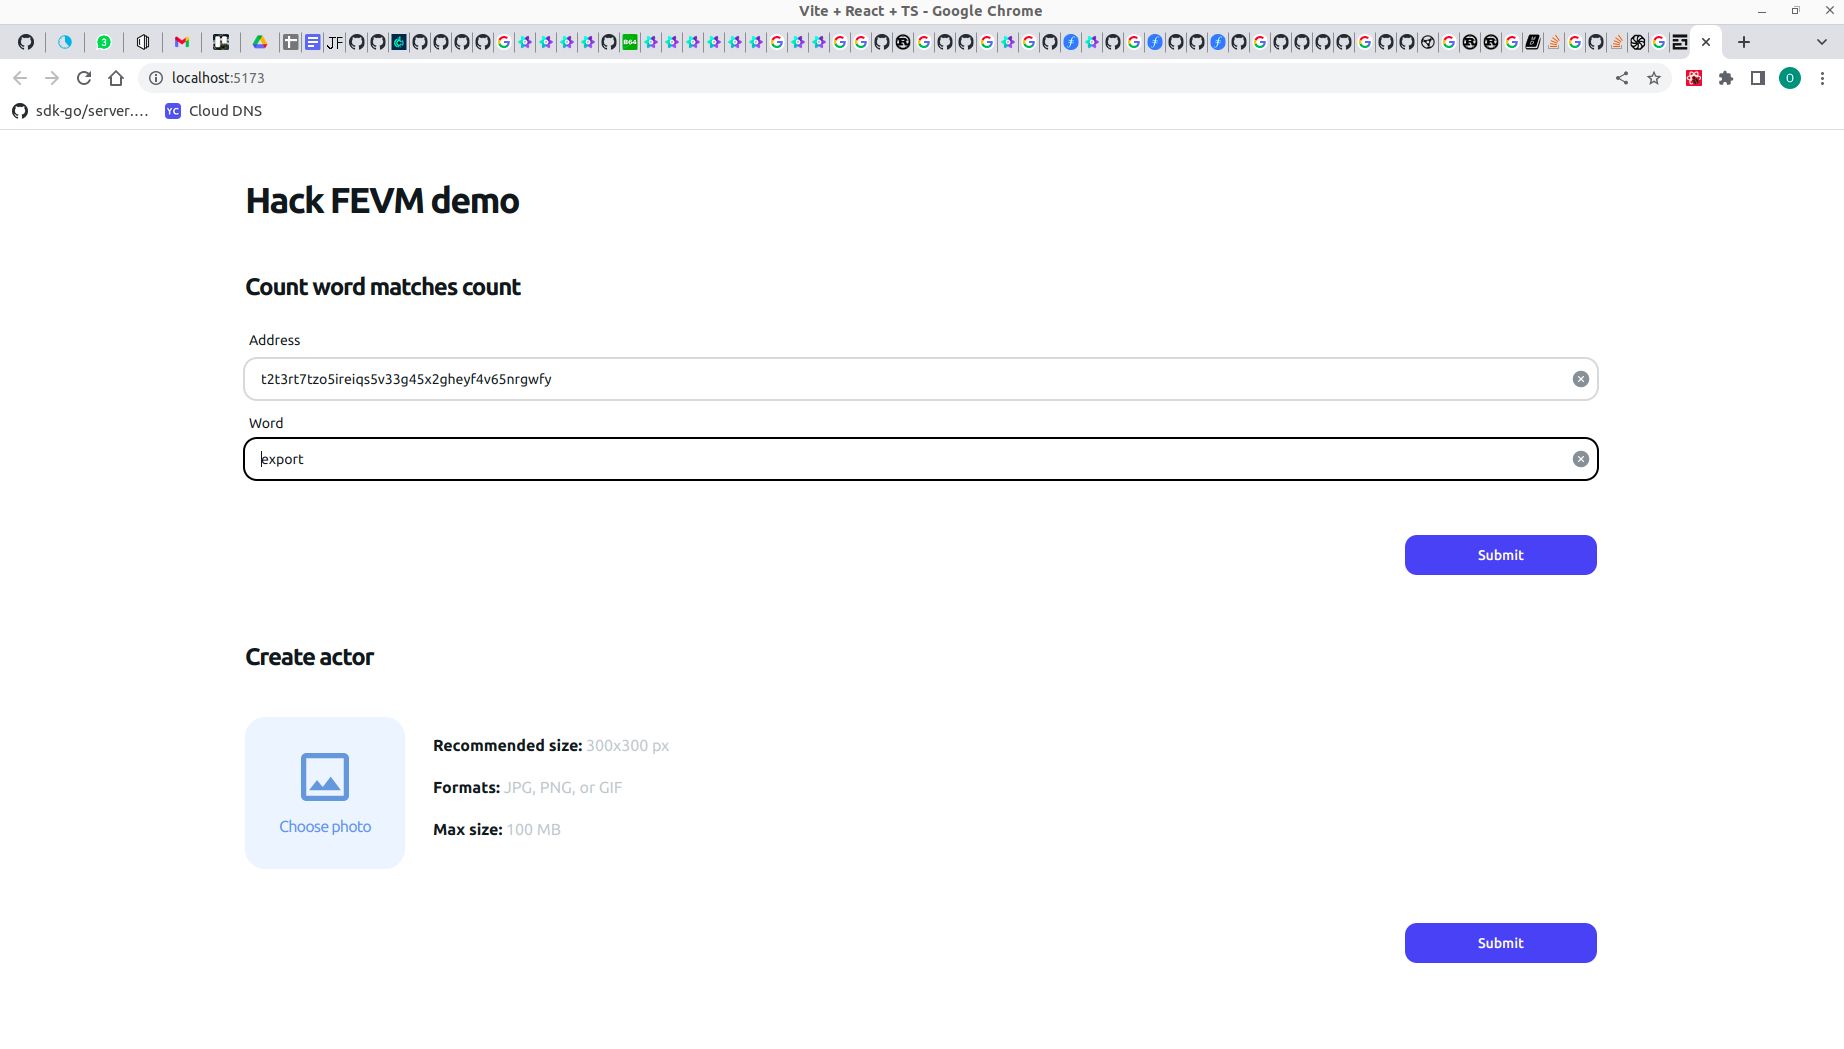Screen dimensions: 1844x1049
Task: Open the Extensions puzzle menu
Action: point(1726,78)
